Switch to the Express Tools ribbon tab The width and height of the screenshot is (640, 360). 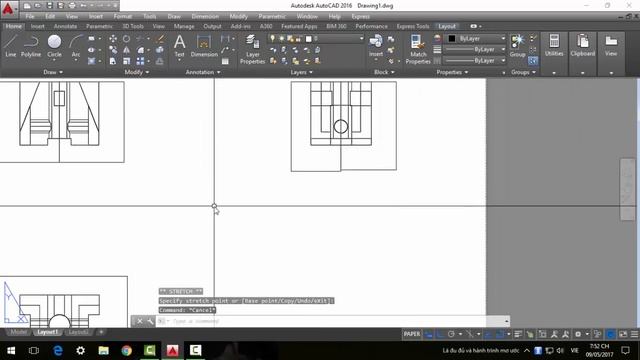(413, 26)
